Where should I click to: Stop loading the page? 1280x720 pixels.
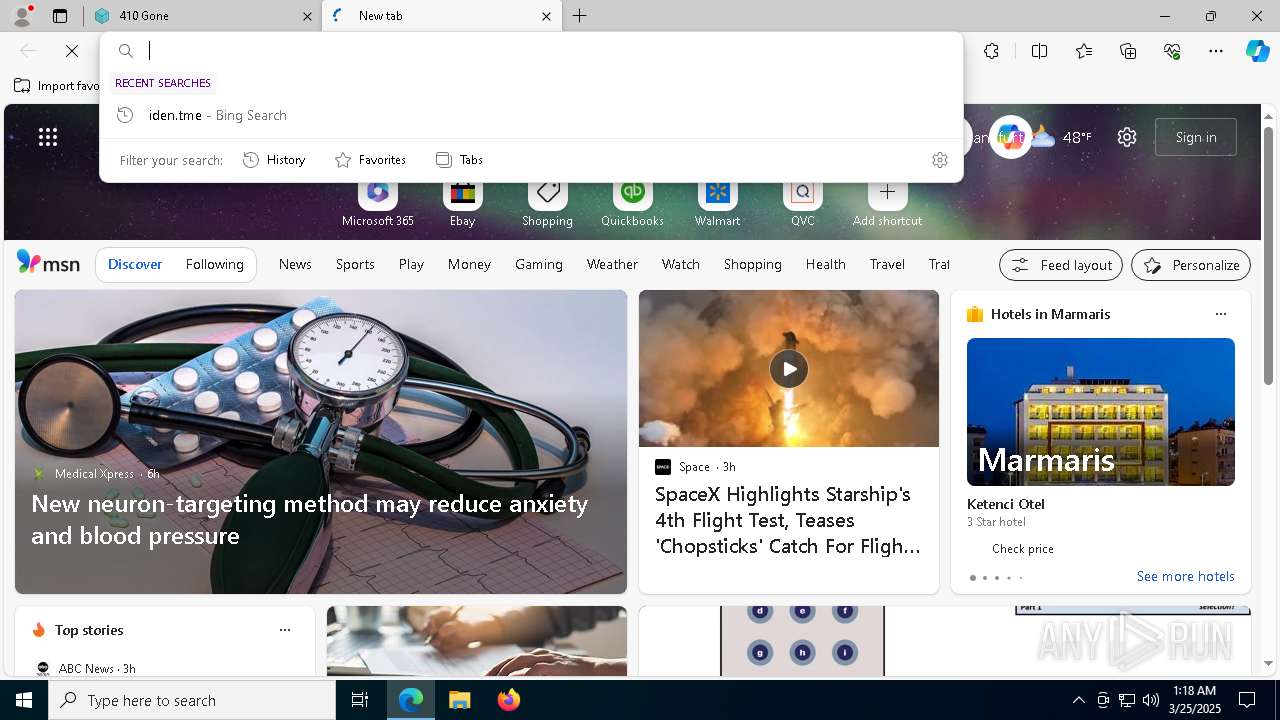point(72,51)
